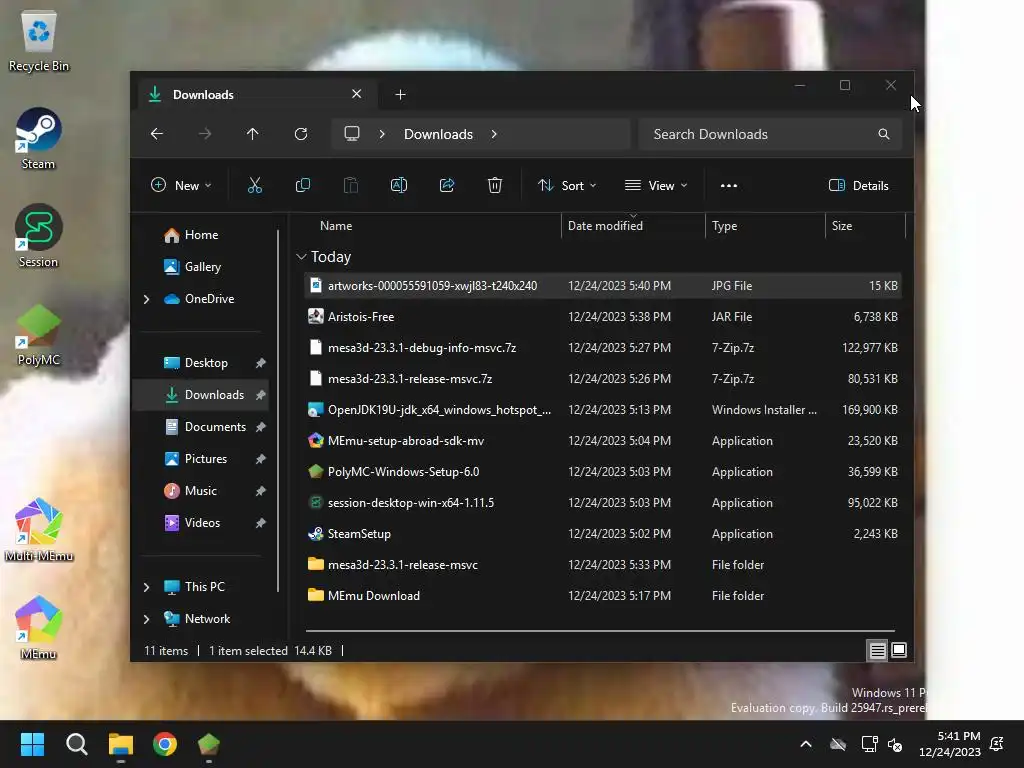Show hidden system tray icons
The height and width of the screenshot is (768, 1024).
click(806, 744)
